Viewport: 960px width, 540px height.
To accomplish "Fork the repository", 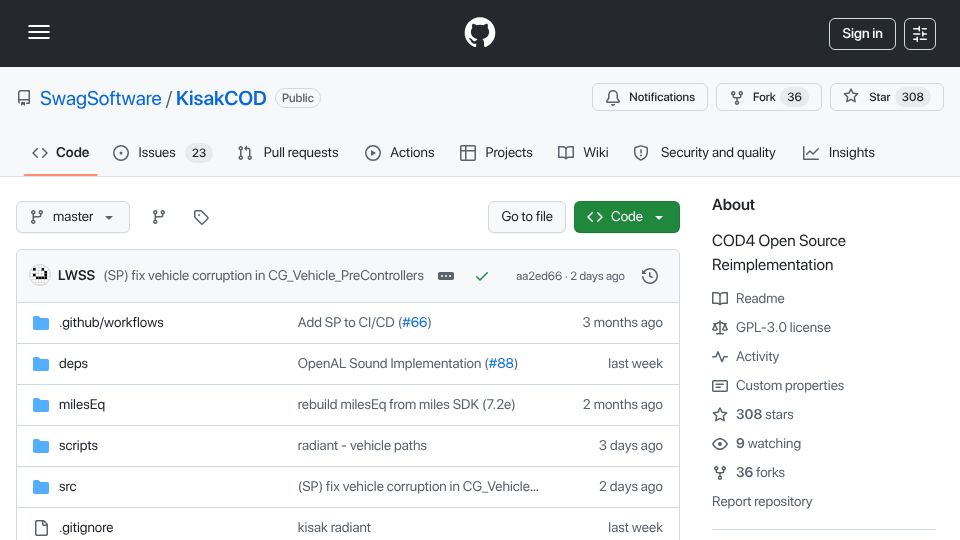I will 768,97.
